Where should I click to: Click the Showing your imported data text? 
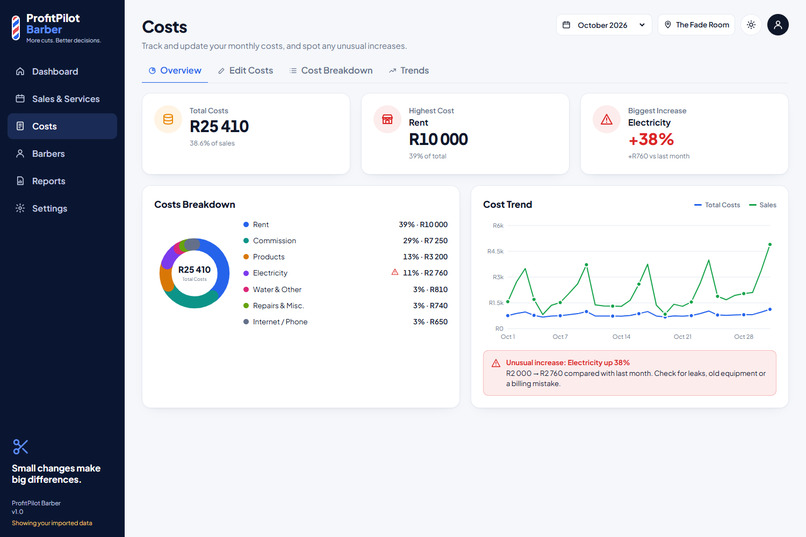52,523
